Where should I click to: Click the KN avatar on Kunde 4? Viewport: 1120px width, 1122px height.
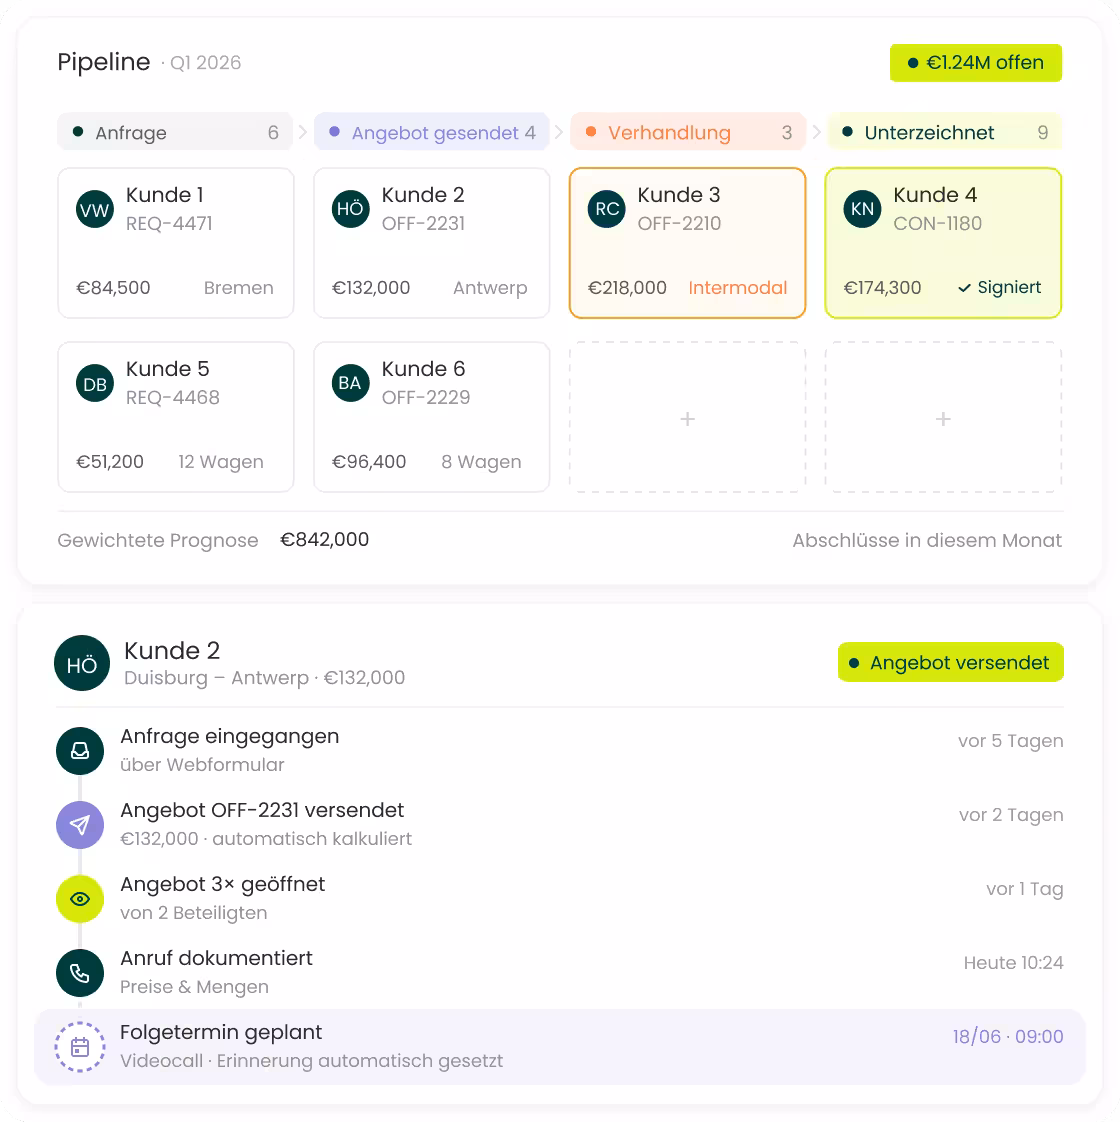tap(862, 209)
